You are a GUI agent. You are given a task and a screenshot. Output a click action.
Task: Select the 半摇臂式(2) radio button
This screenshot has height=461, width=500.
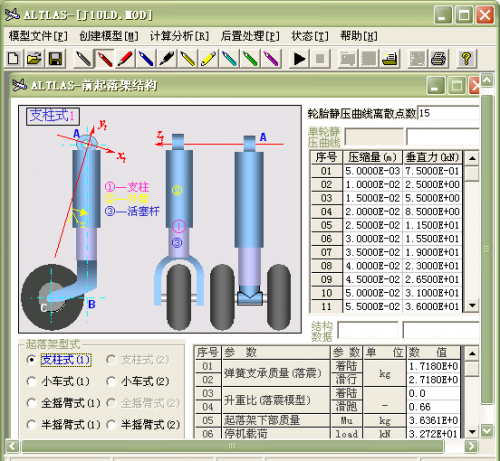tap(111, 424)
